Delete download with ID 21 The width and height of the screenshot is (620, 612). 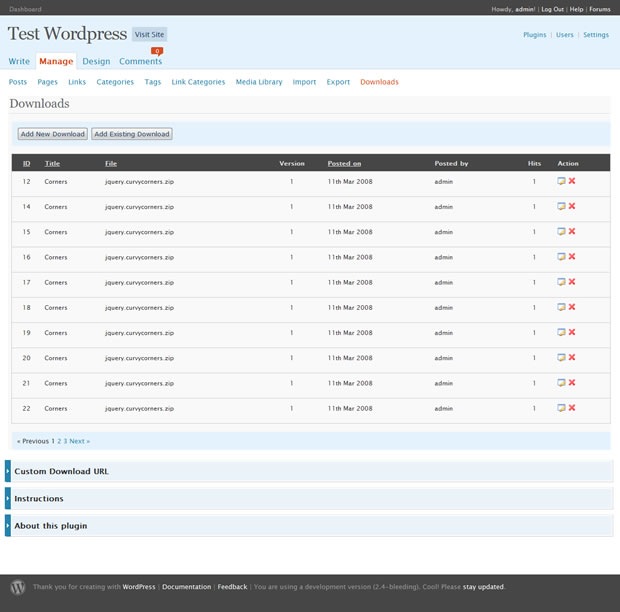[x=572, y=383]
